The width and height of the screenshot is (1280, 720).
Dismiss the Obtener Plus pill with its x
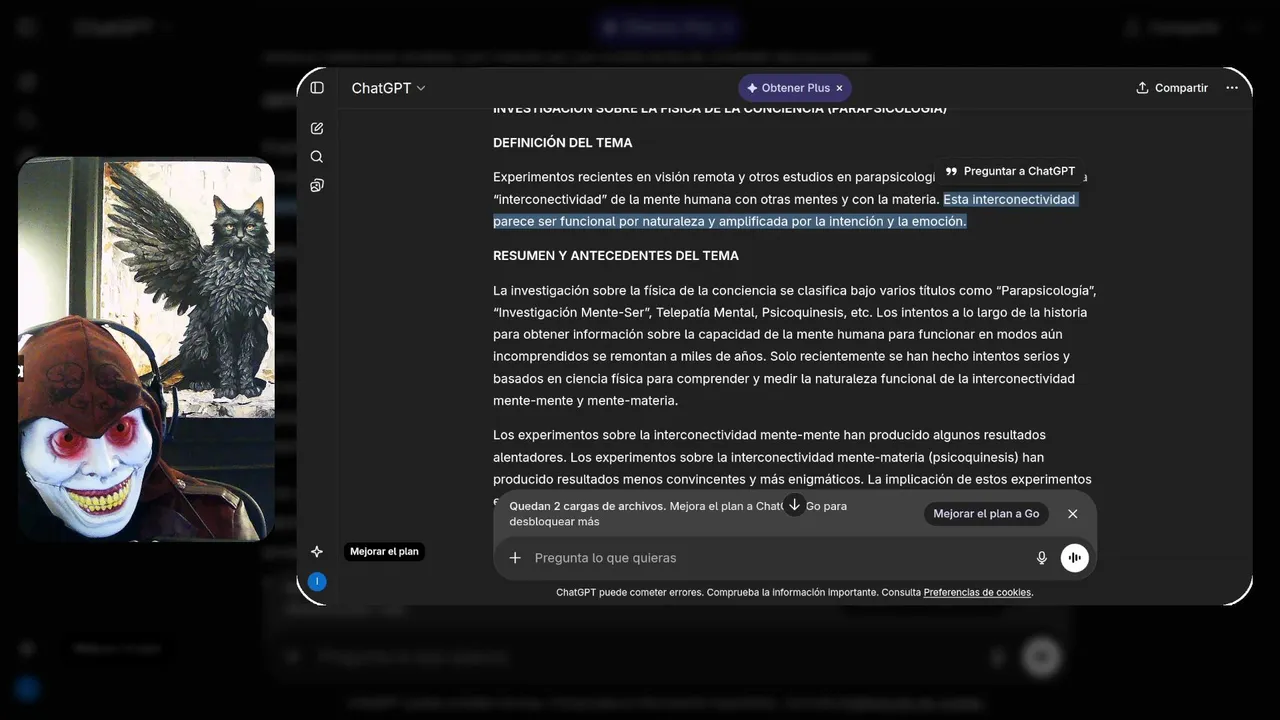(839, 88)
